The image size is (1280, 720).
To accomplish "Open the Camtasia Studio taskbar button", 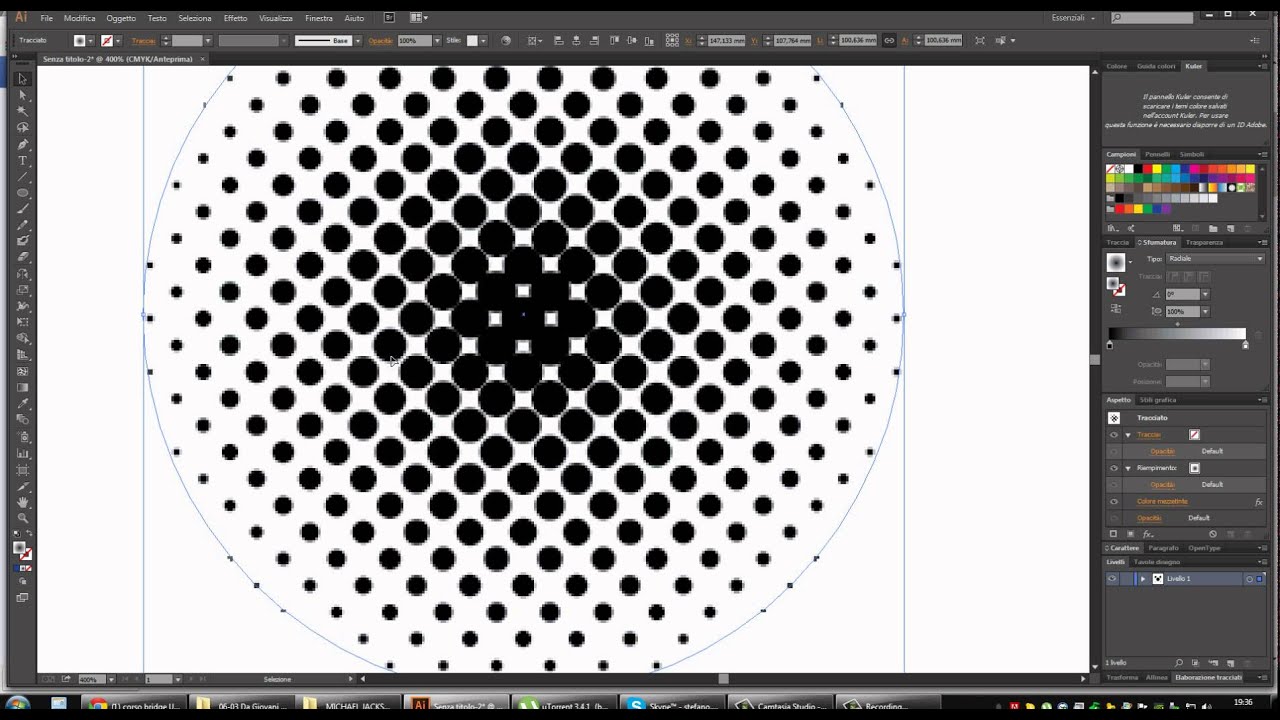I will pos(781,705).
